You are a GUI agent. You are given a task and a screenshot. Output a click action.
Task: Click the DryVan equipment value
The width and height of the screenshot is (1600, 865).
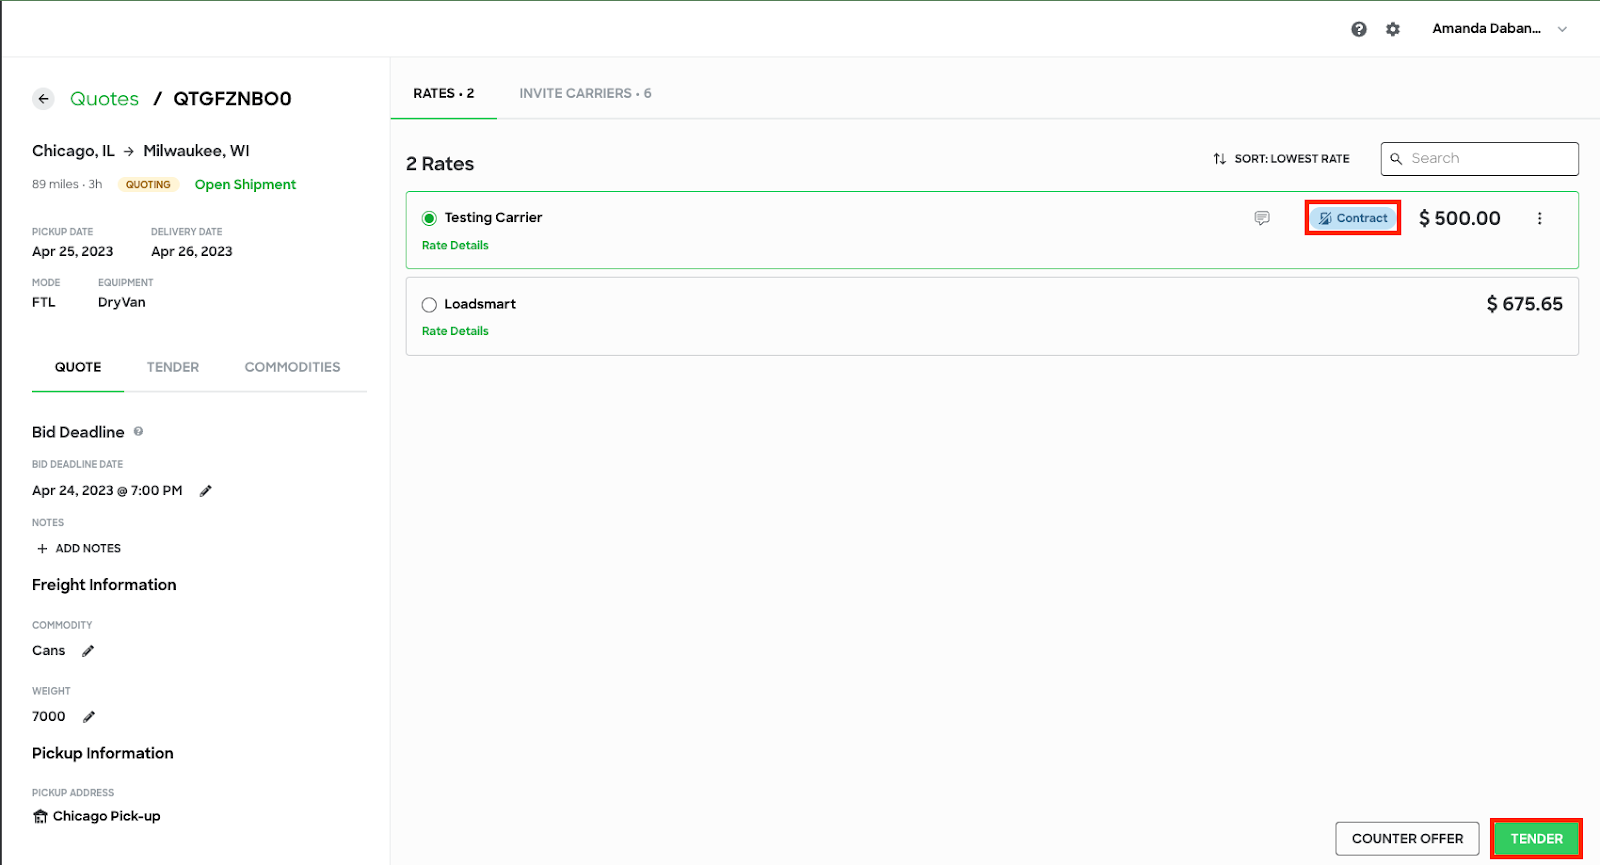[x=122, y=303]
